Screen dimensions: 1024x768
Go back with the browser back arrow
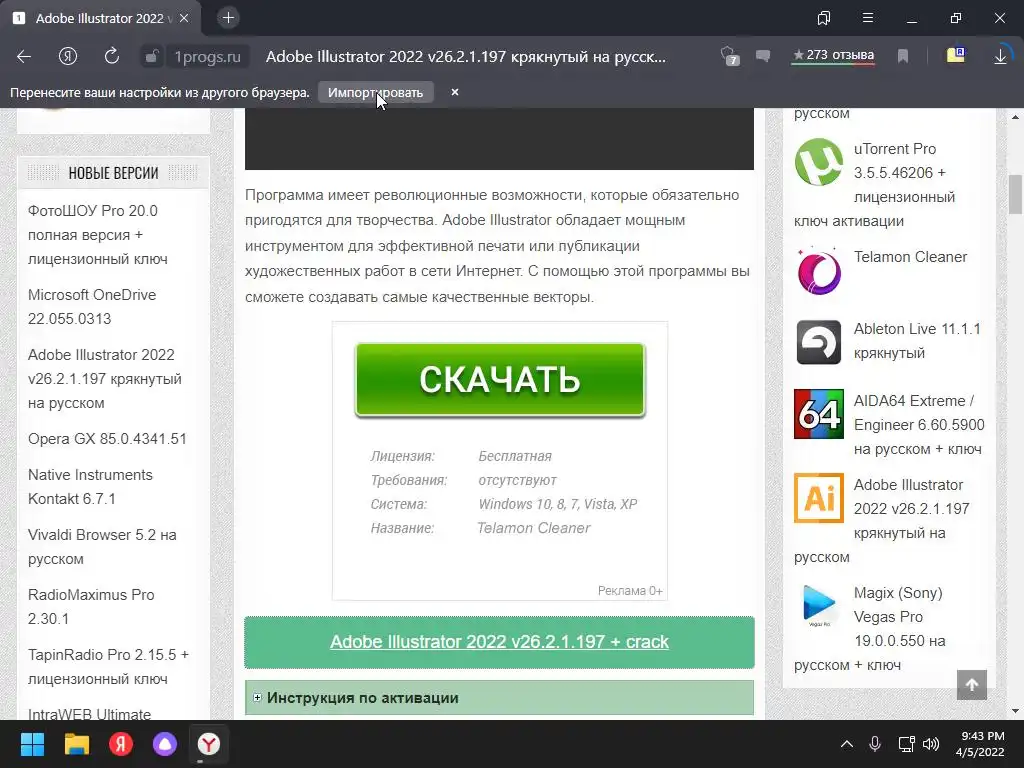[24, 57]
